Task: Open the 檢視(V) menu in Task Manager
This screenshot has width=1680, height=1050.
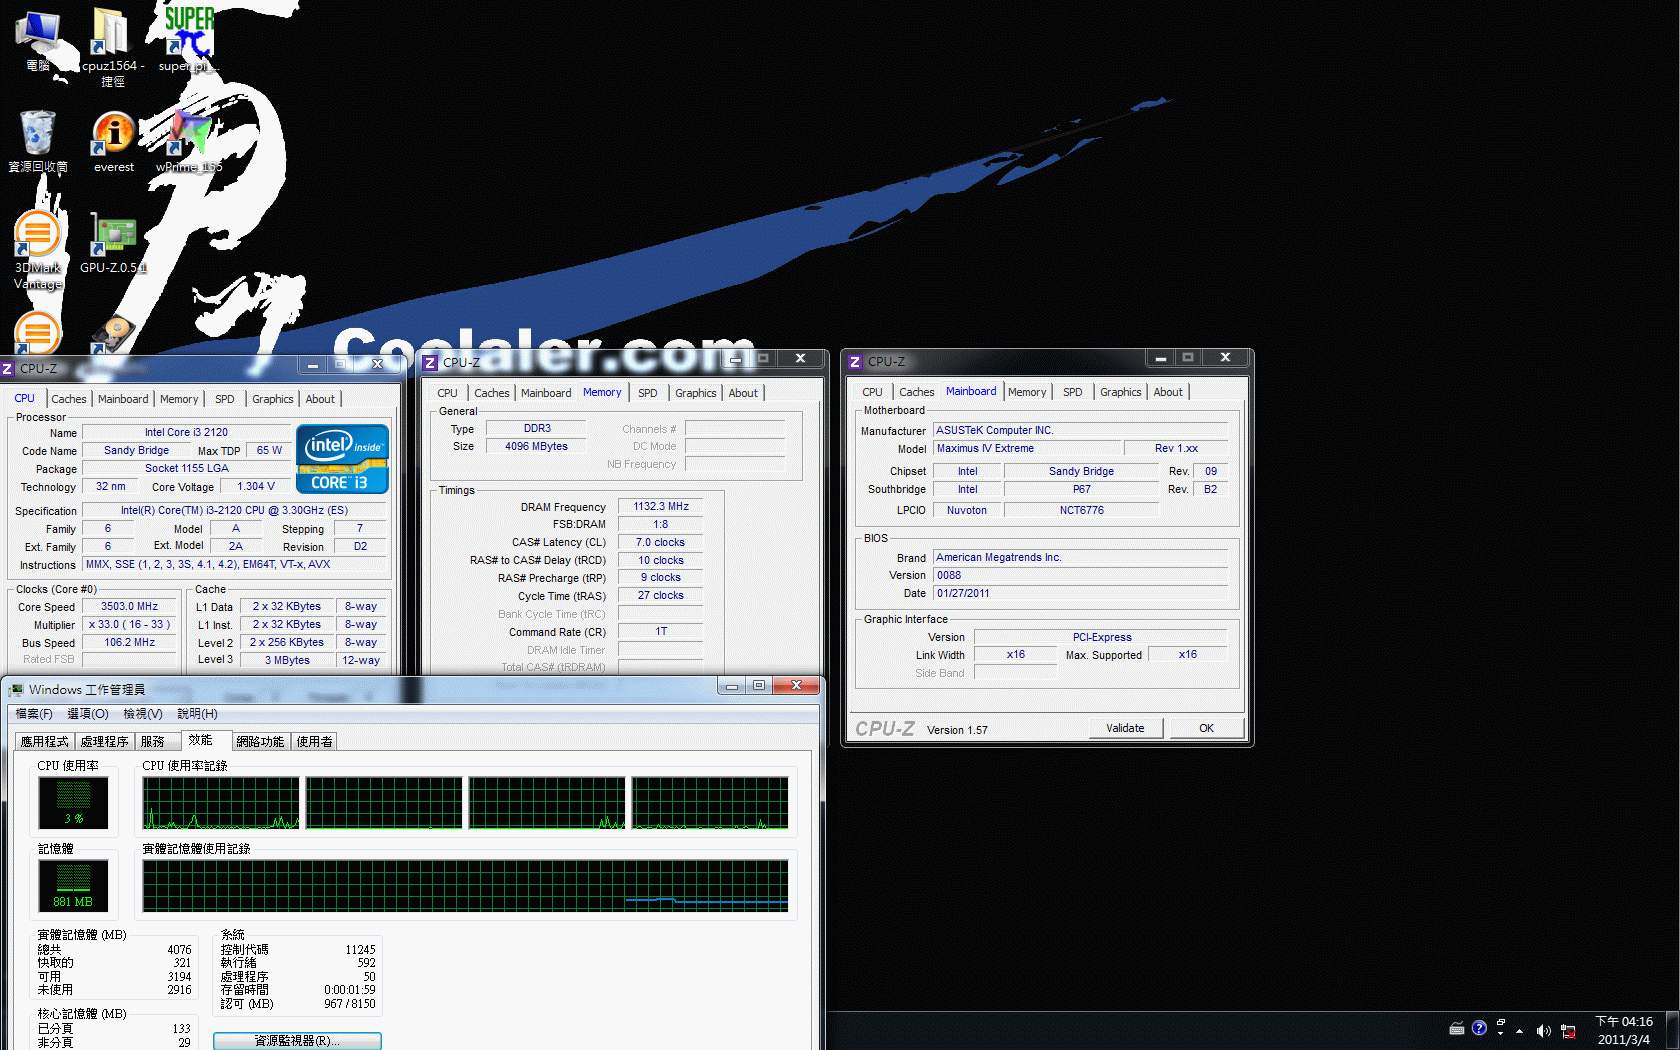Action: [143, 714]
